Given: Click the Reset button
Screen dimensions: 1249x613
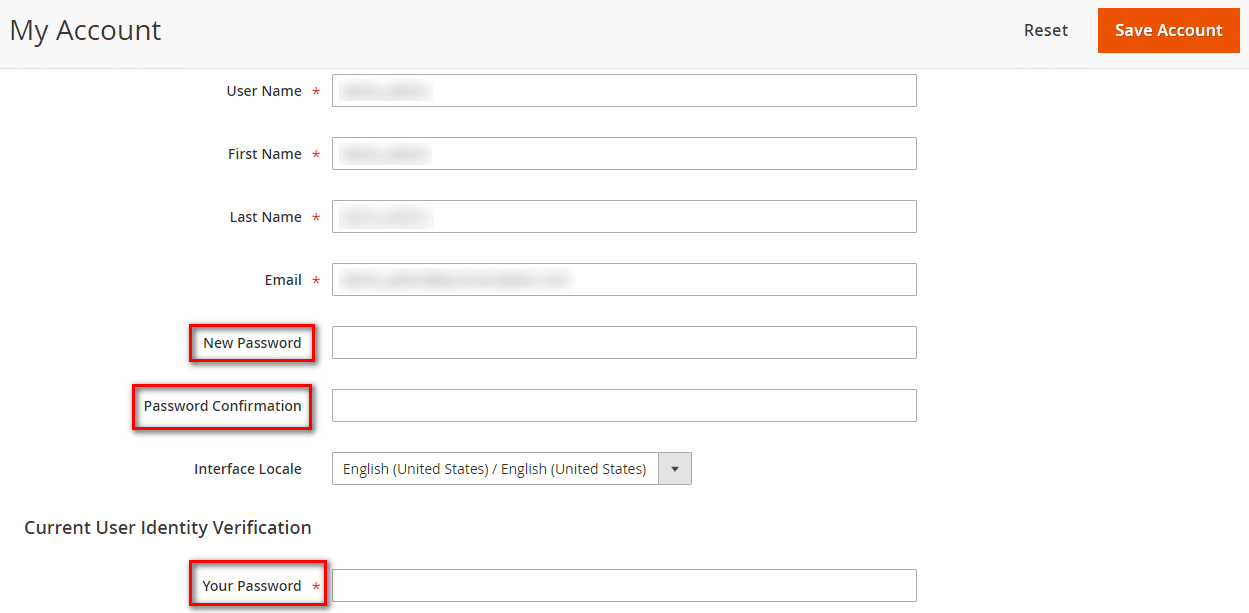Looking at the screenshot, I should [x=1045, y=30].
